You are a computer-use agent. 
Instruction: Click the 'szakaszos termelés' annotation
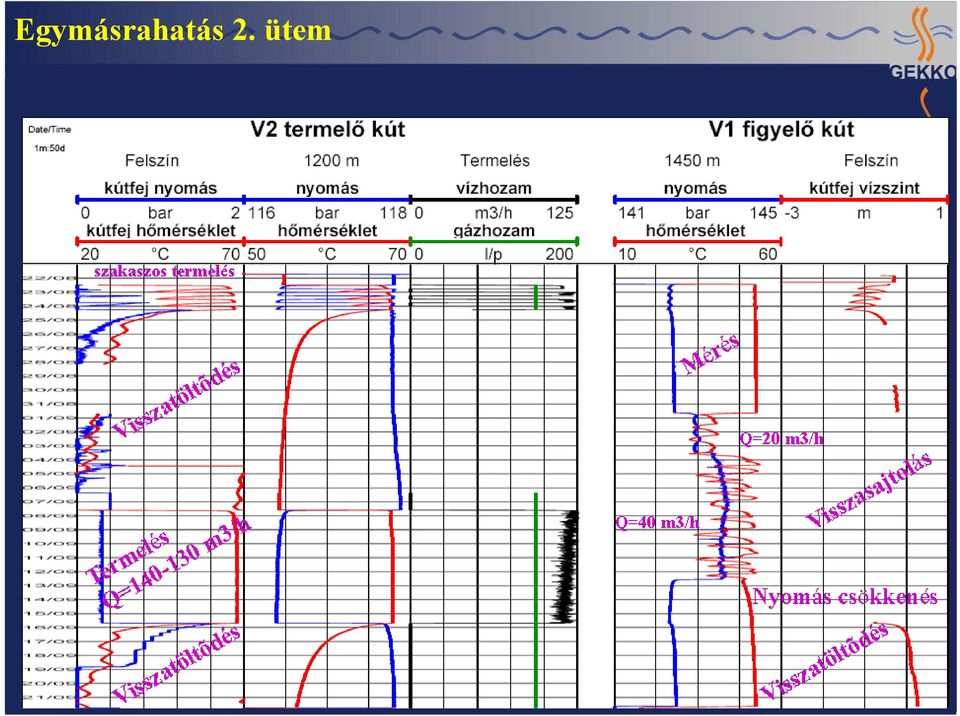(x=165, y=271)
